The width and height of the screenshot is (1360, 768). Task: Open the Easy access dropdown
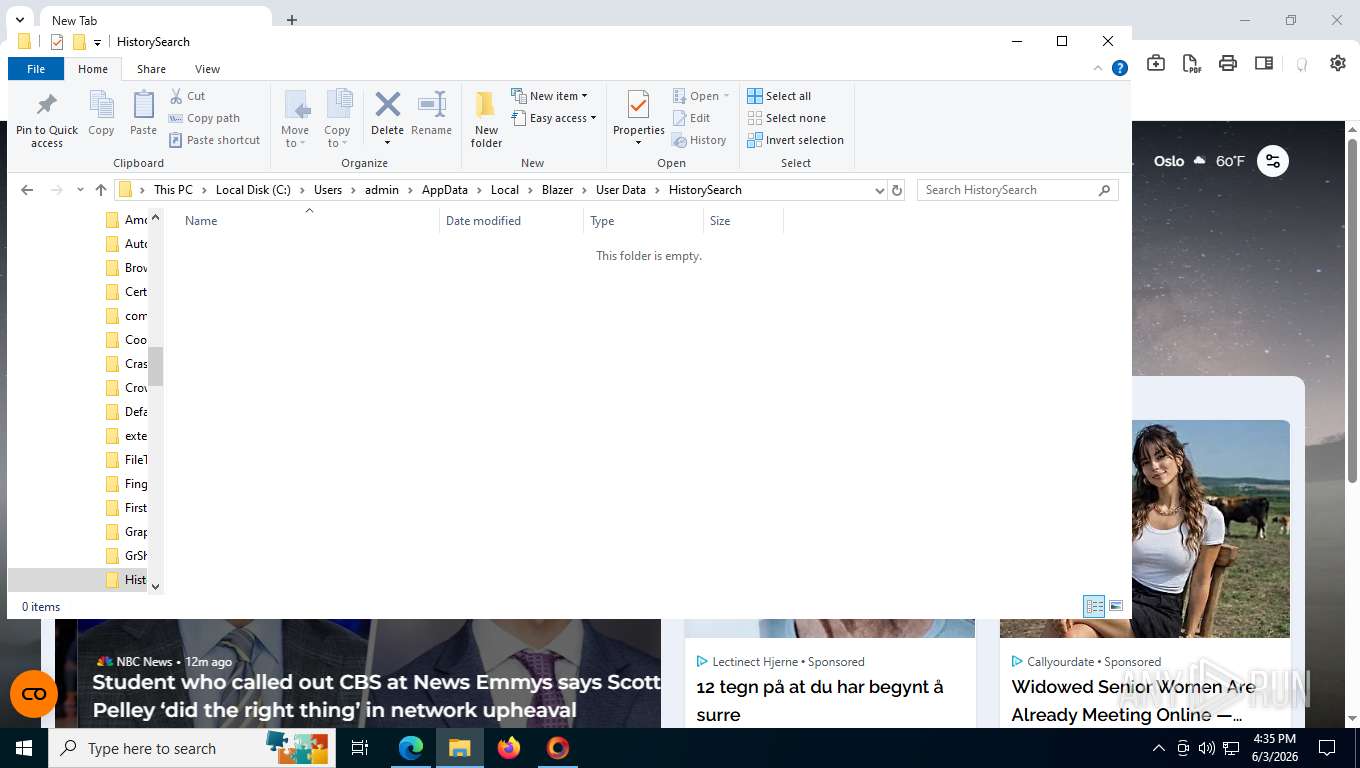tap(553, 118)
